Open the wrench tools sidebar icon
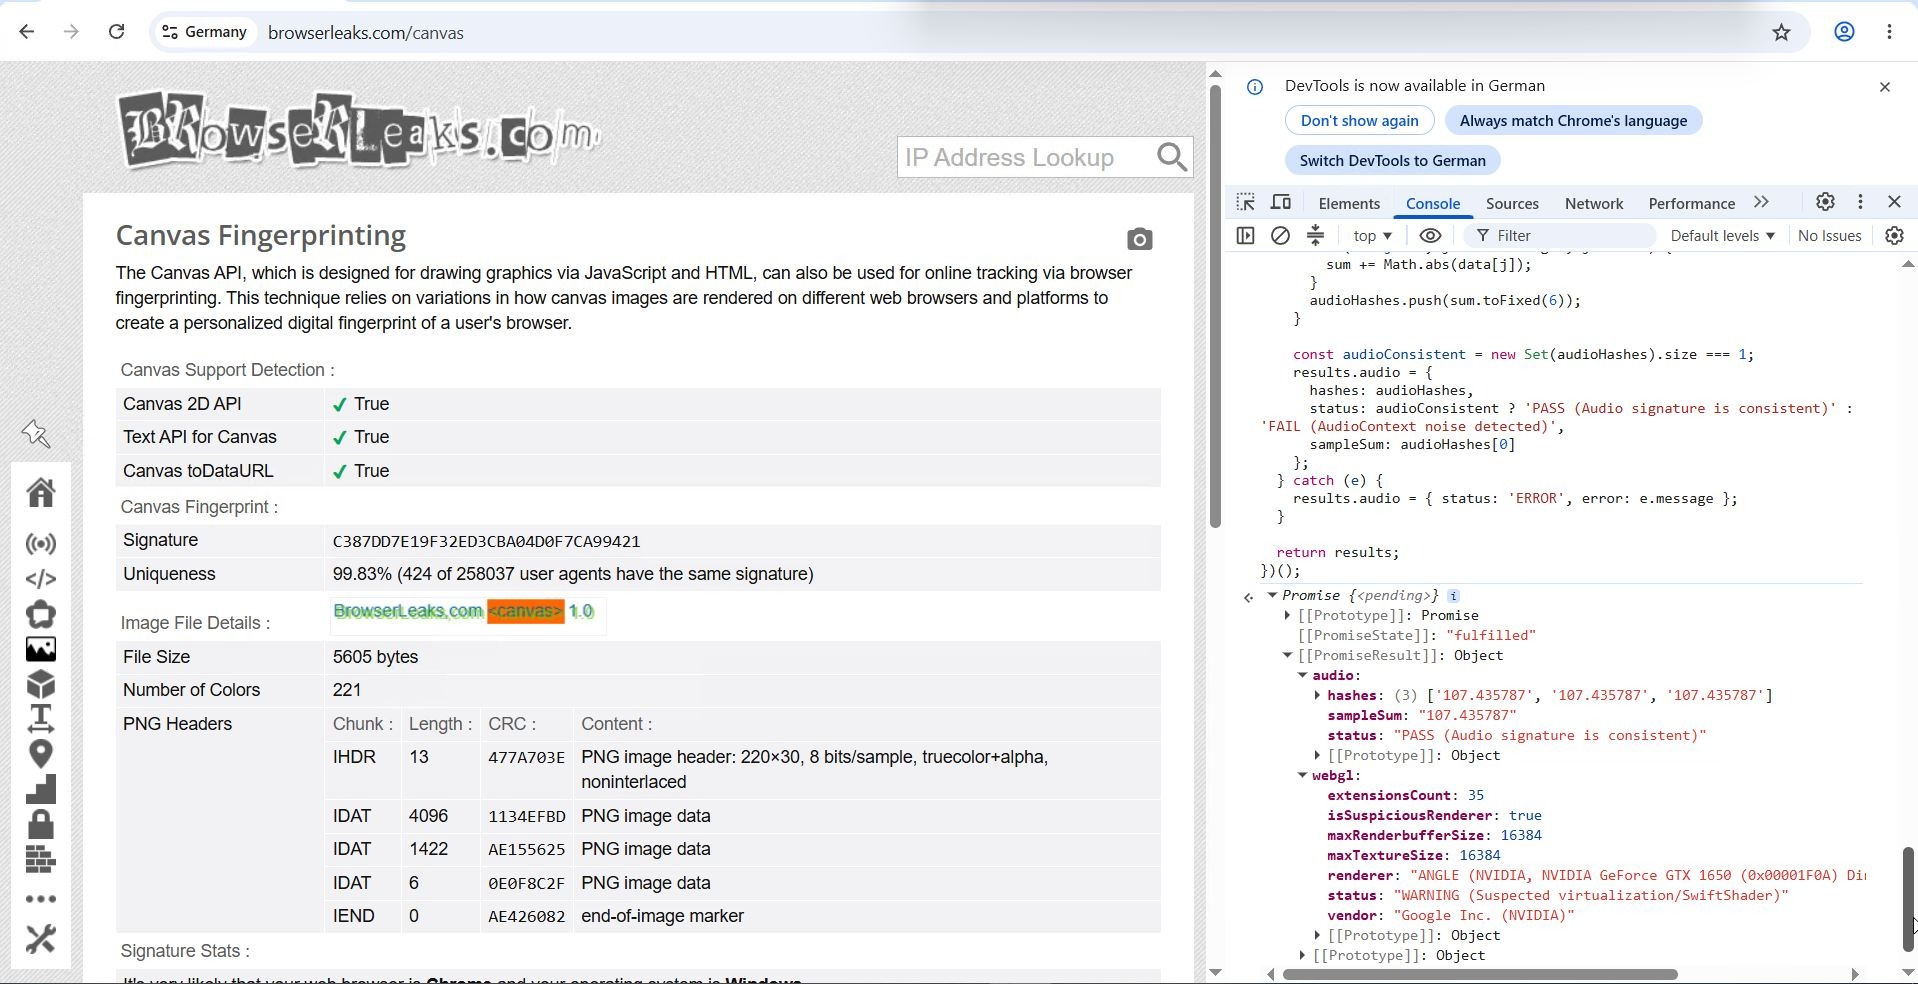The image size is (1918, 984). click(41, 939)
